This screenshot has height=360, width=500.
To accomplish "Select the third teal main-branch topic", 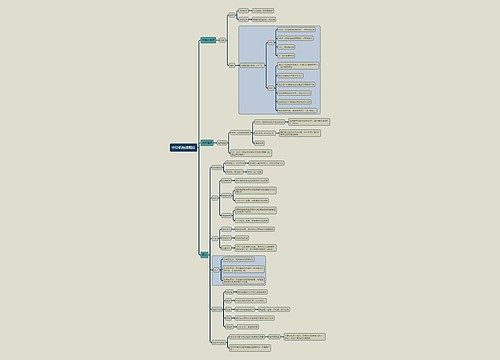I will [x=204, y=255].
